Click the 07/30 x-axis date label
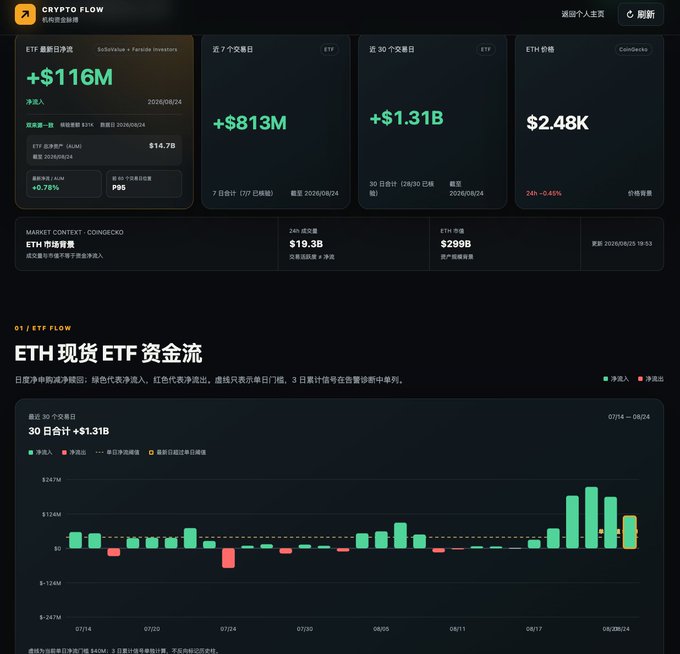 [304, 629]
